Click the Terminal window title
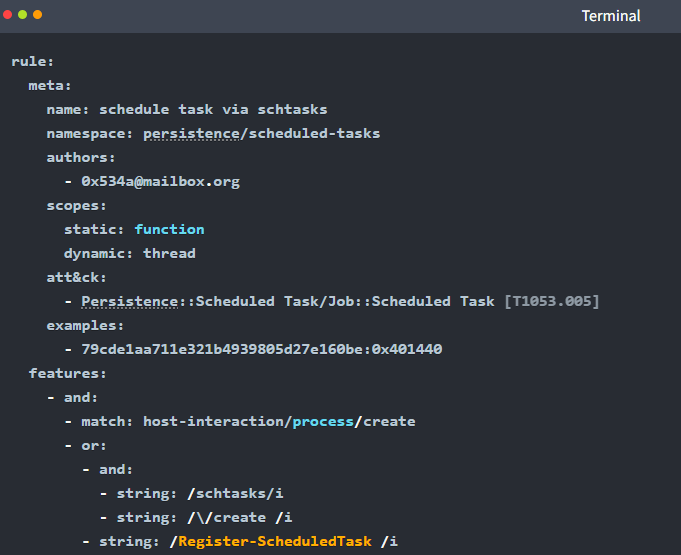The height and width of the screenshot is (555, 681). (x=611, y=16)
